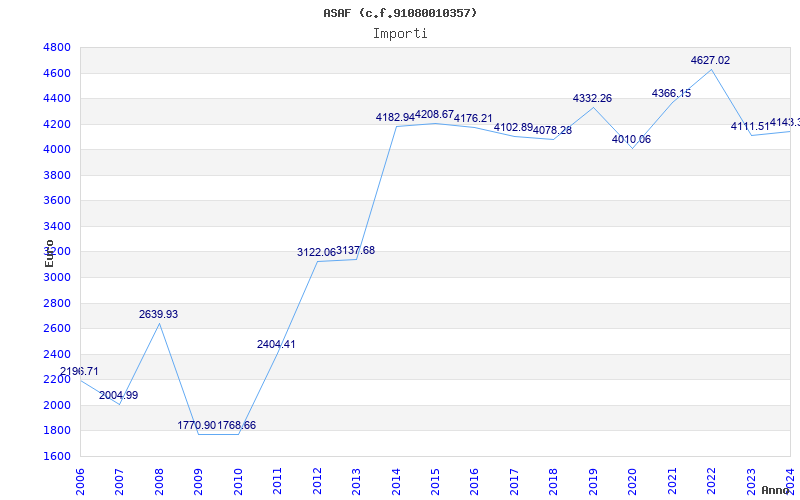The height and width of the screenshot is (500, 800).
Task: Click x-axis year 2016
Action: click(x=474, y=482)
